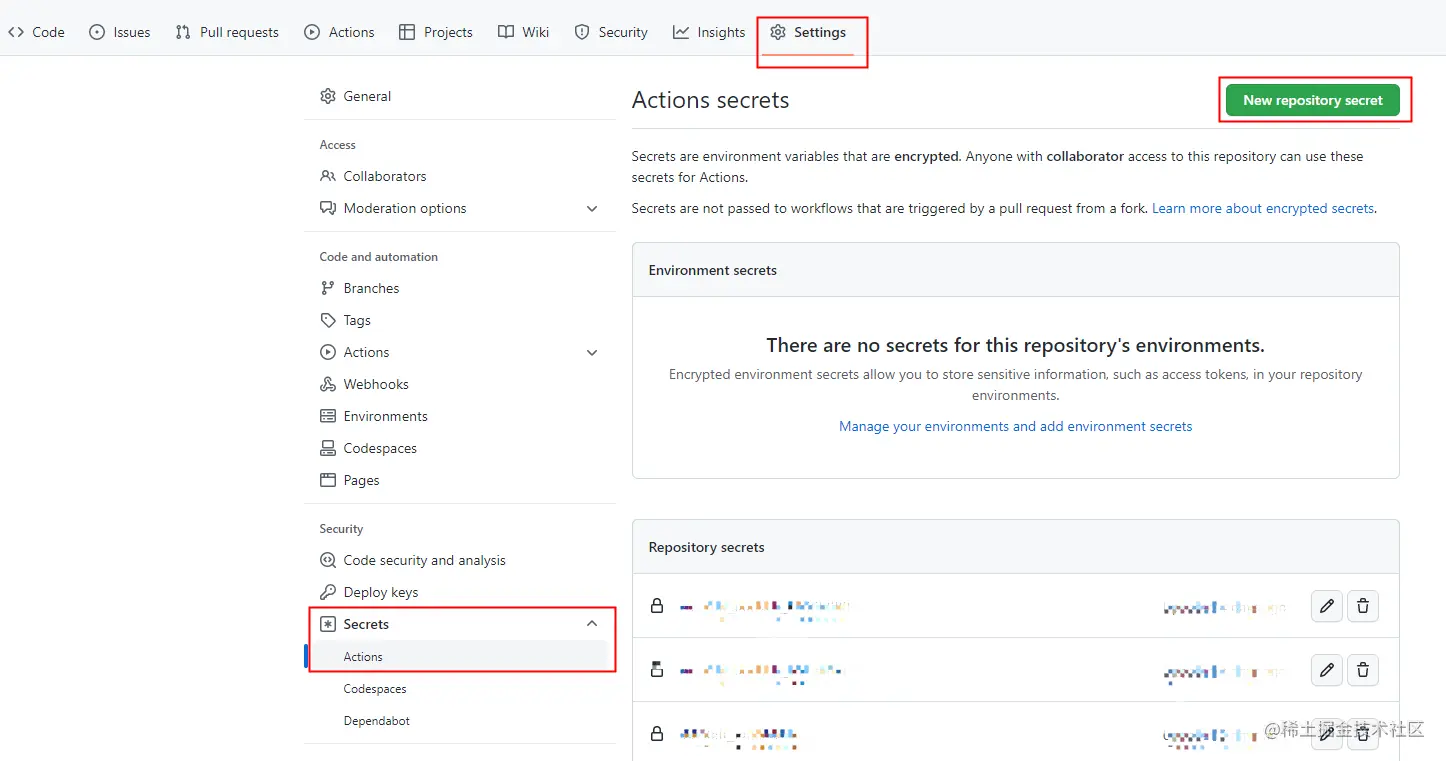Click the New repository secret button

(1312, 100)
